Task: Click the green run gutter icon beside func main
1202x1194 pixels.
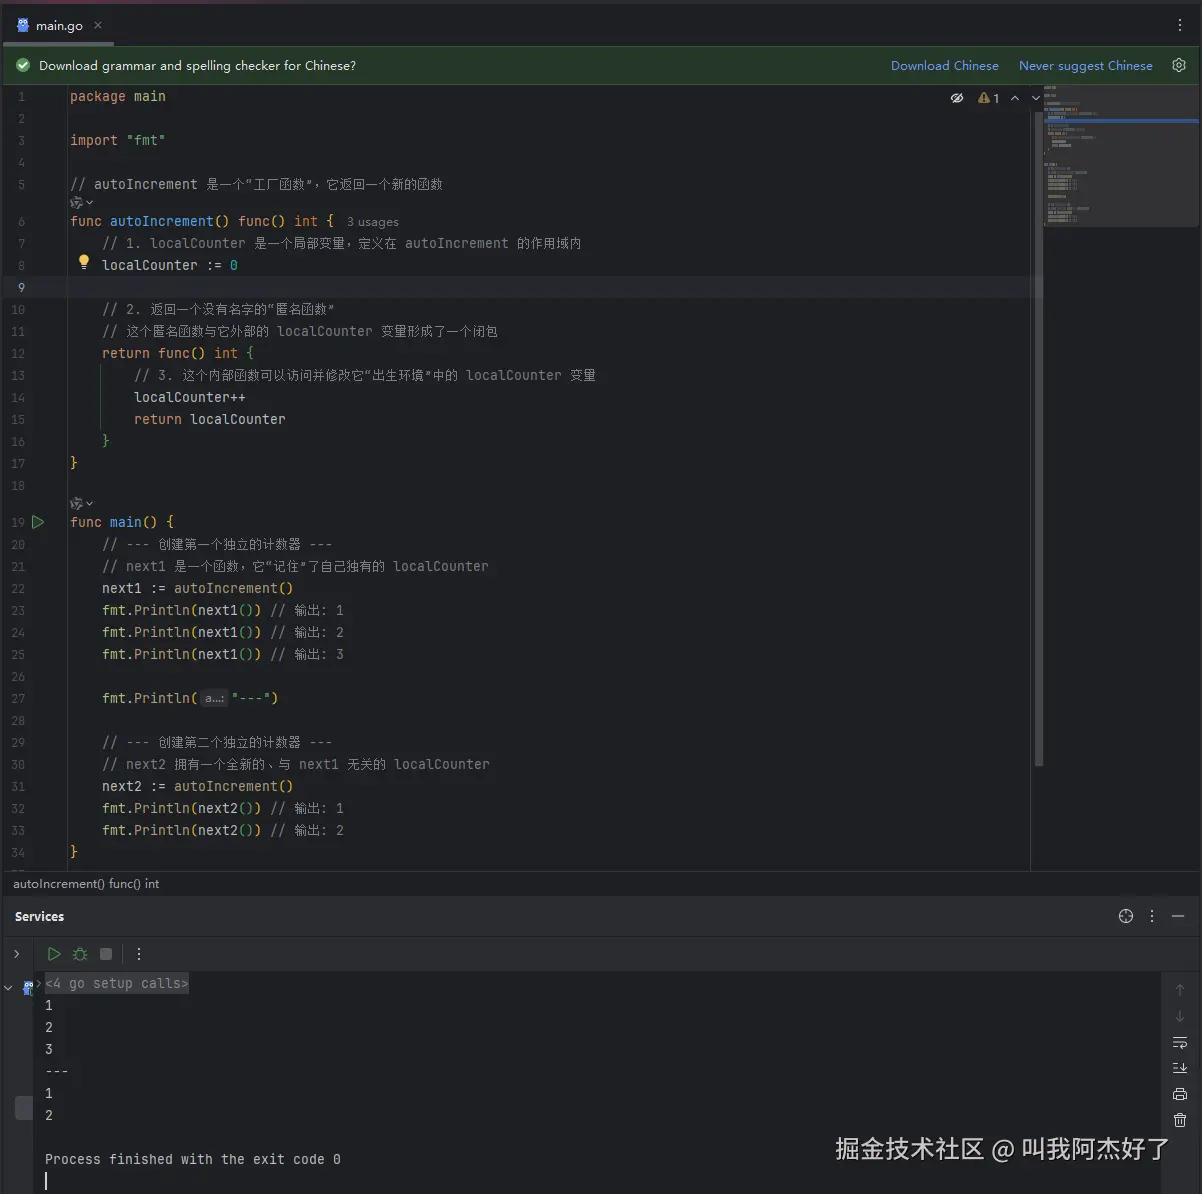Action: (38, 522)
